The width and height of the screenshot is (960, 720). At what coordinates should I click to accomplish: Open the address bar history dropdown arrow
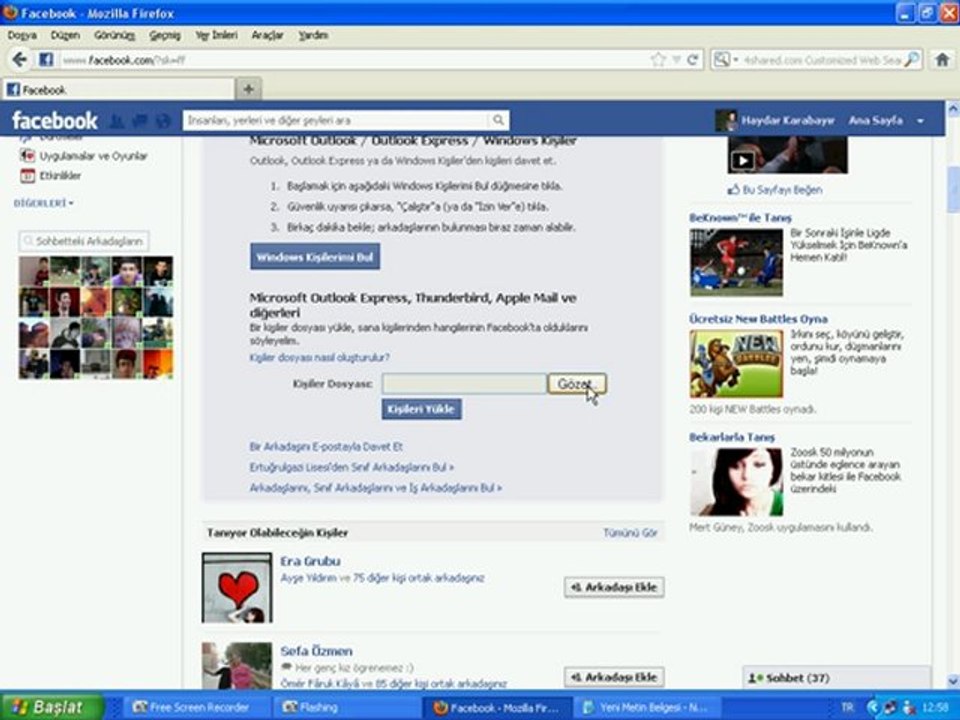coord(677,59)
